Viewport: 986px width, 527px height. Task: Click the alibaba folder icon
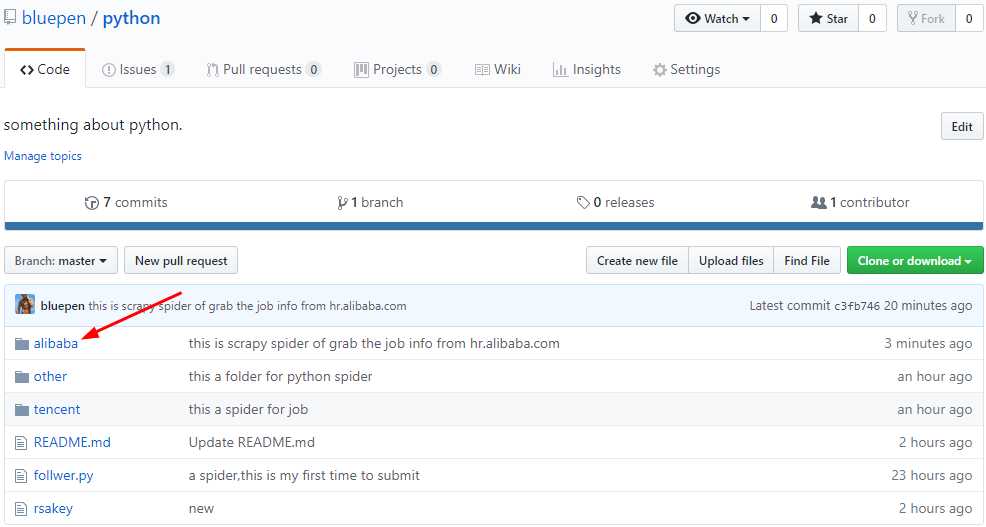(22, 343)
